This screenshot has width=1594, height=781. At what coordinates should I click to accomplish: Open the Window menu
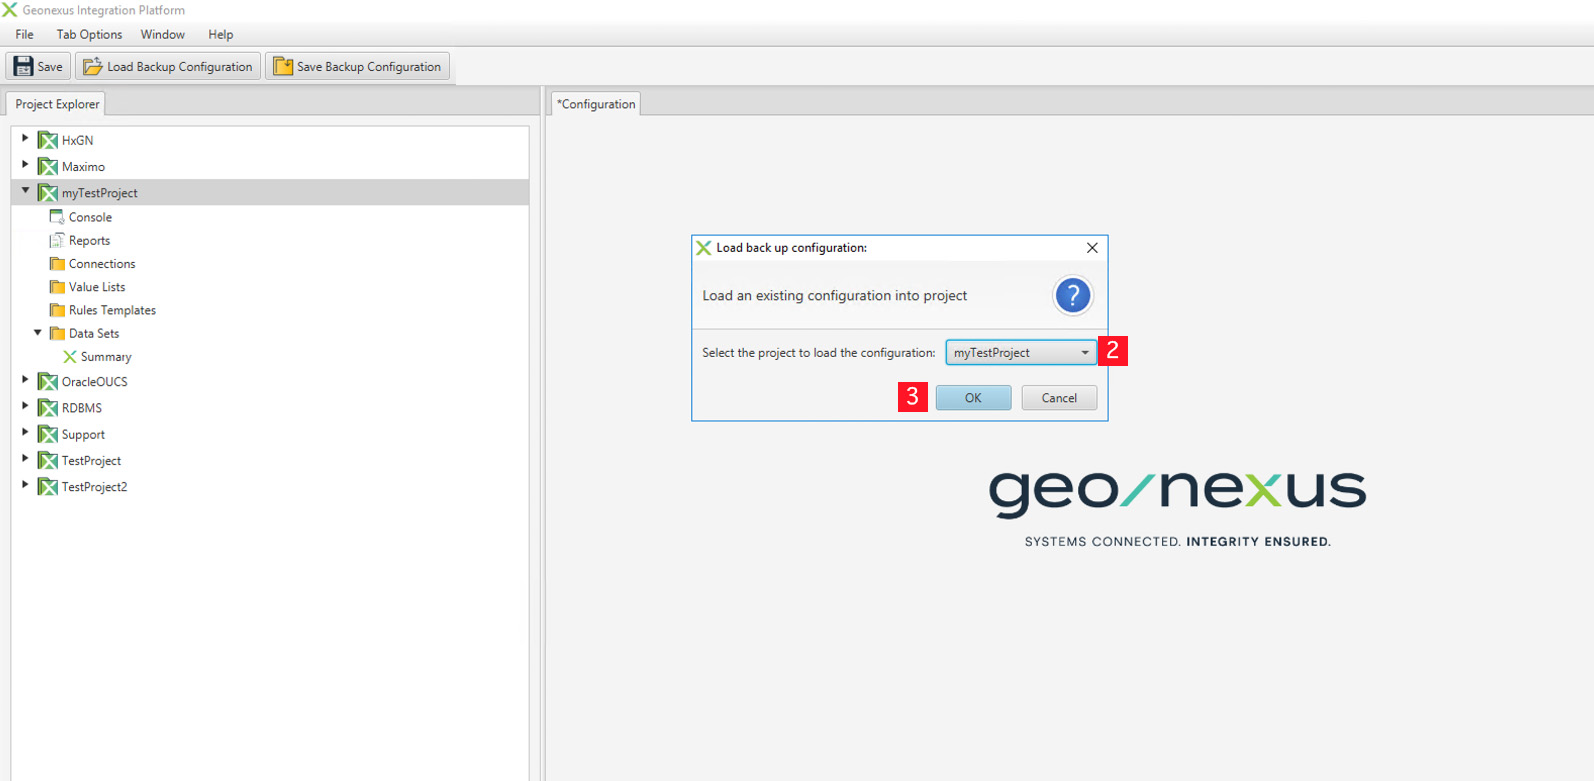163,34
